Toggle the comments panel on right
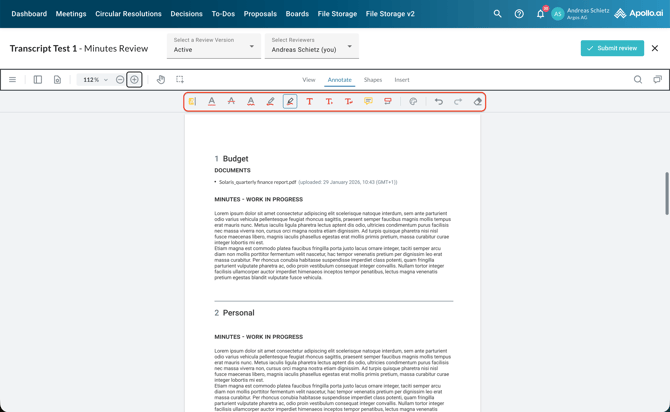This screenshot has height=412, width=670. [x=657, y=80]
